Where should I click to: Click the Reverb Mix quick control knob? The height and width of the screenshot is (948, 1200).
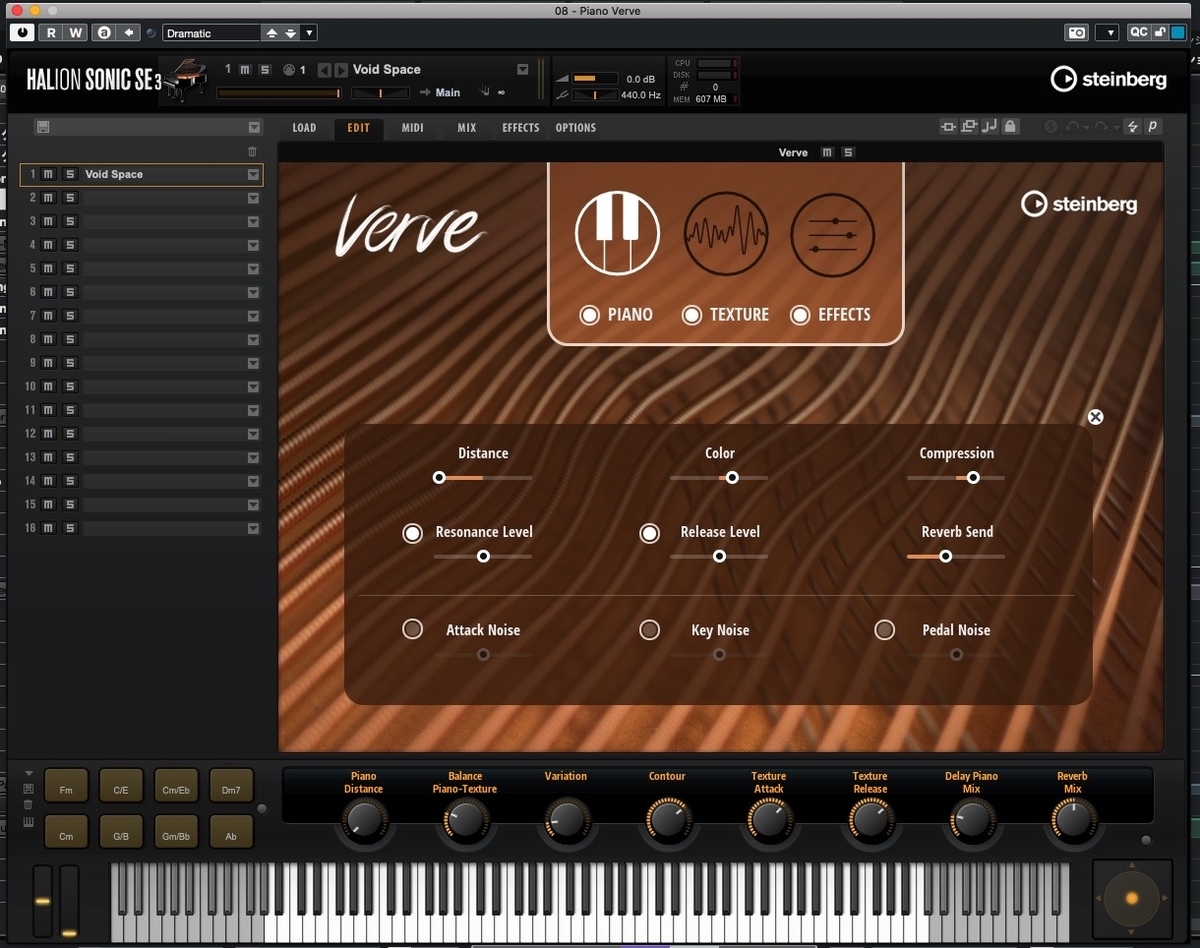tap(1072, 822)
